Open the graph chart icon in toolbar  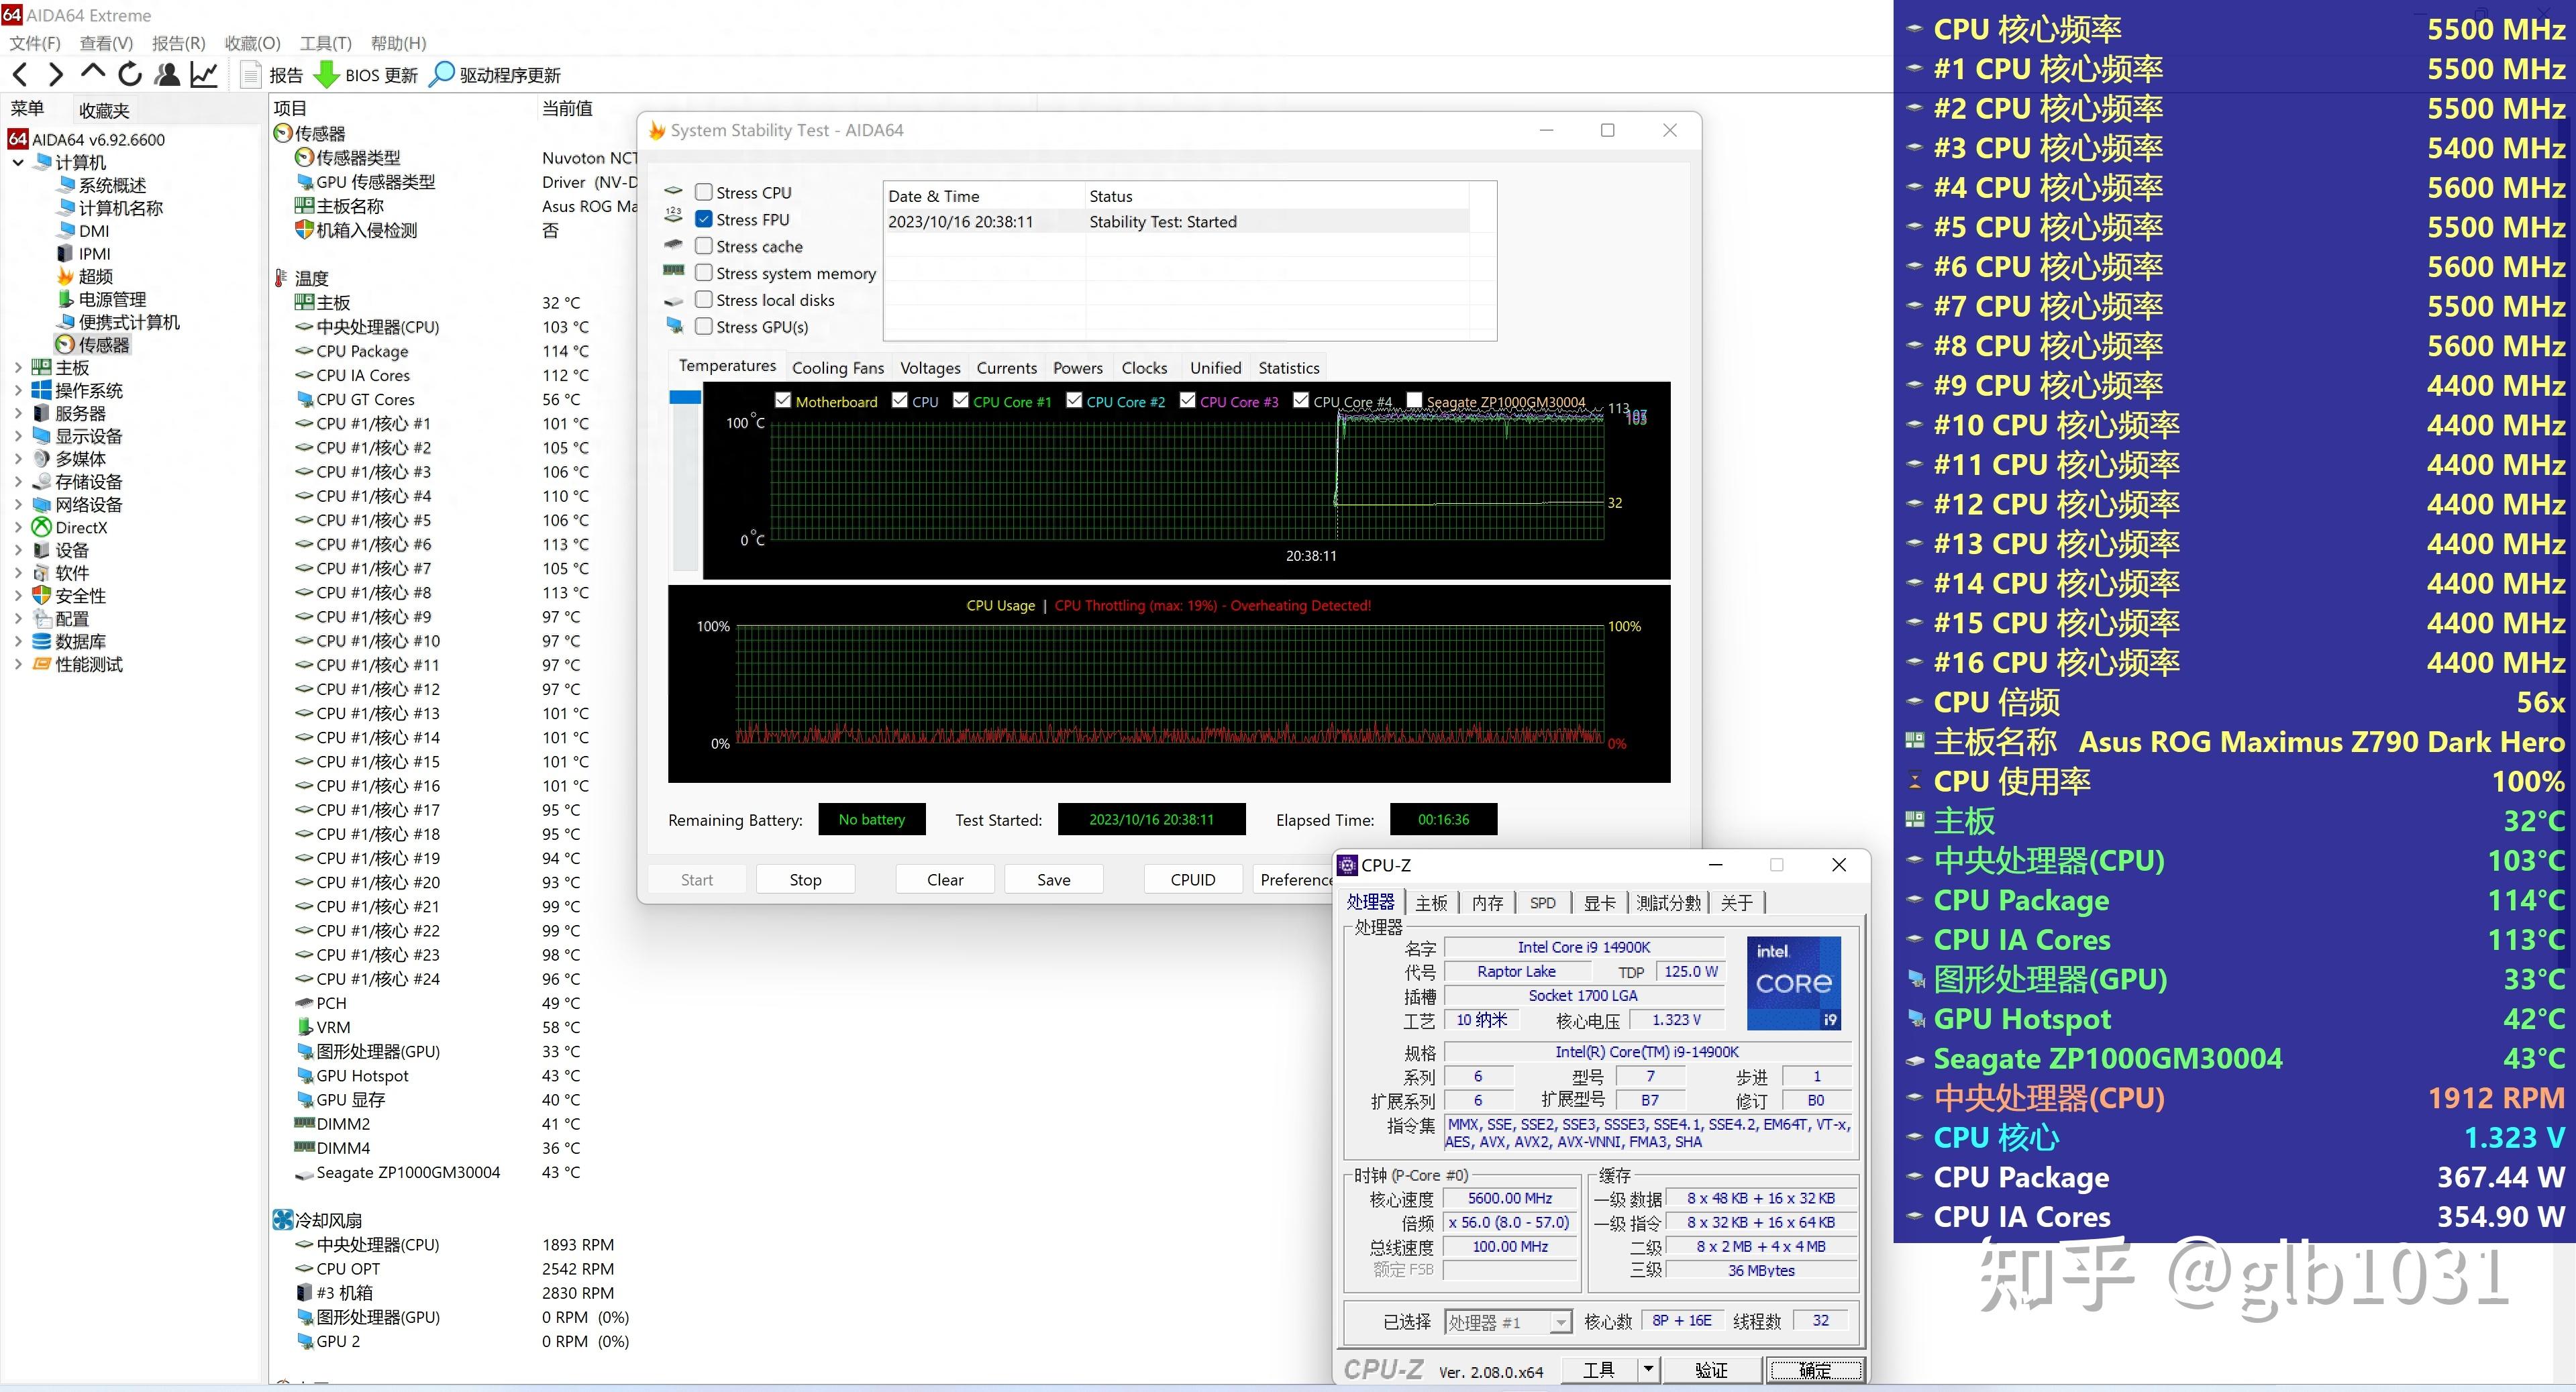[204, 74]
